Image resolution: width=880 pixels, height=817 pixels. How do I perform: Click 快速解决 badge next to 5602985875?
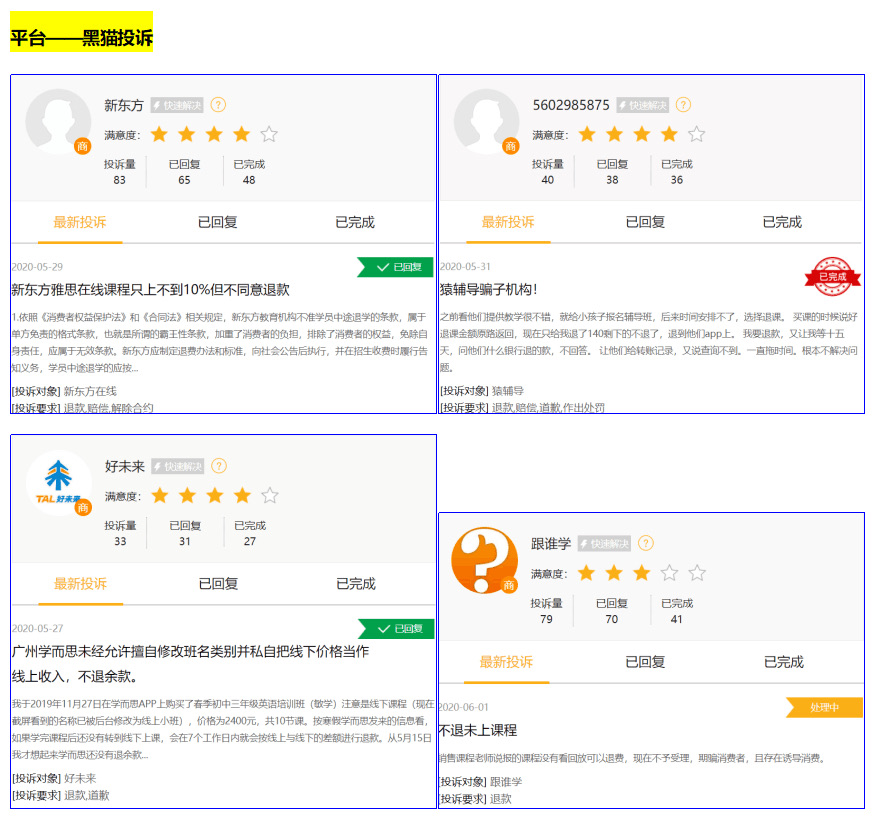point(643,105)
